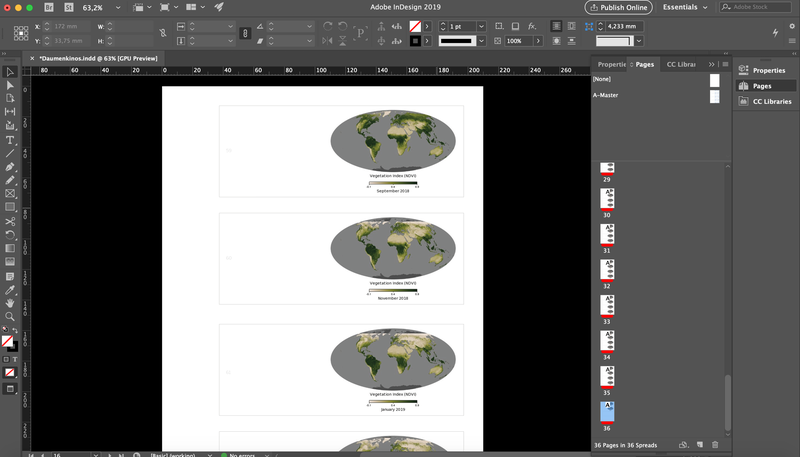
Task: Select the Pencil tool
Action: click(x=10, y=180)
